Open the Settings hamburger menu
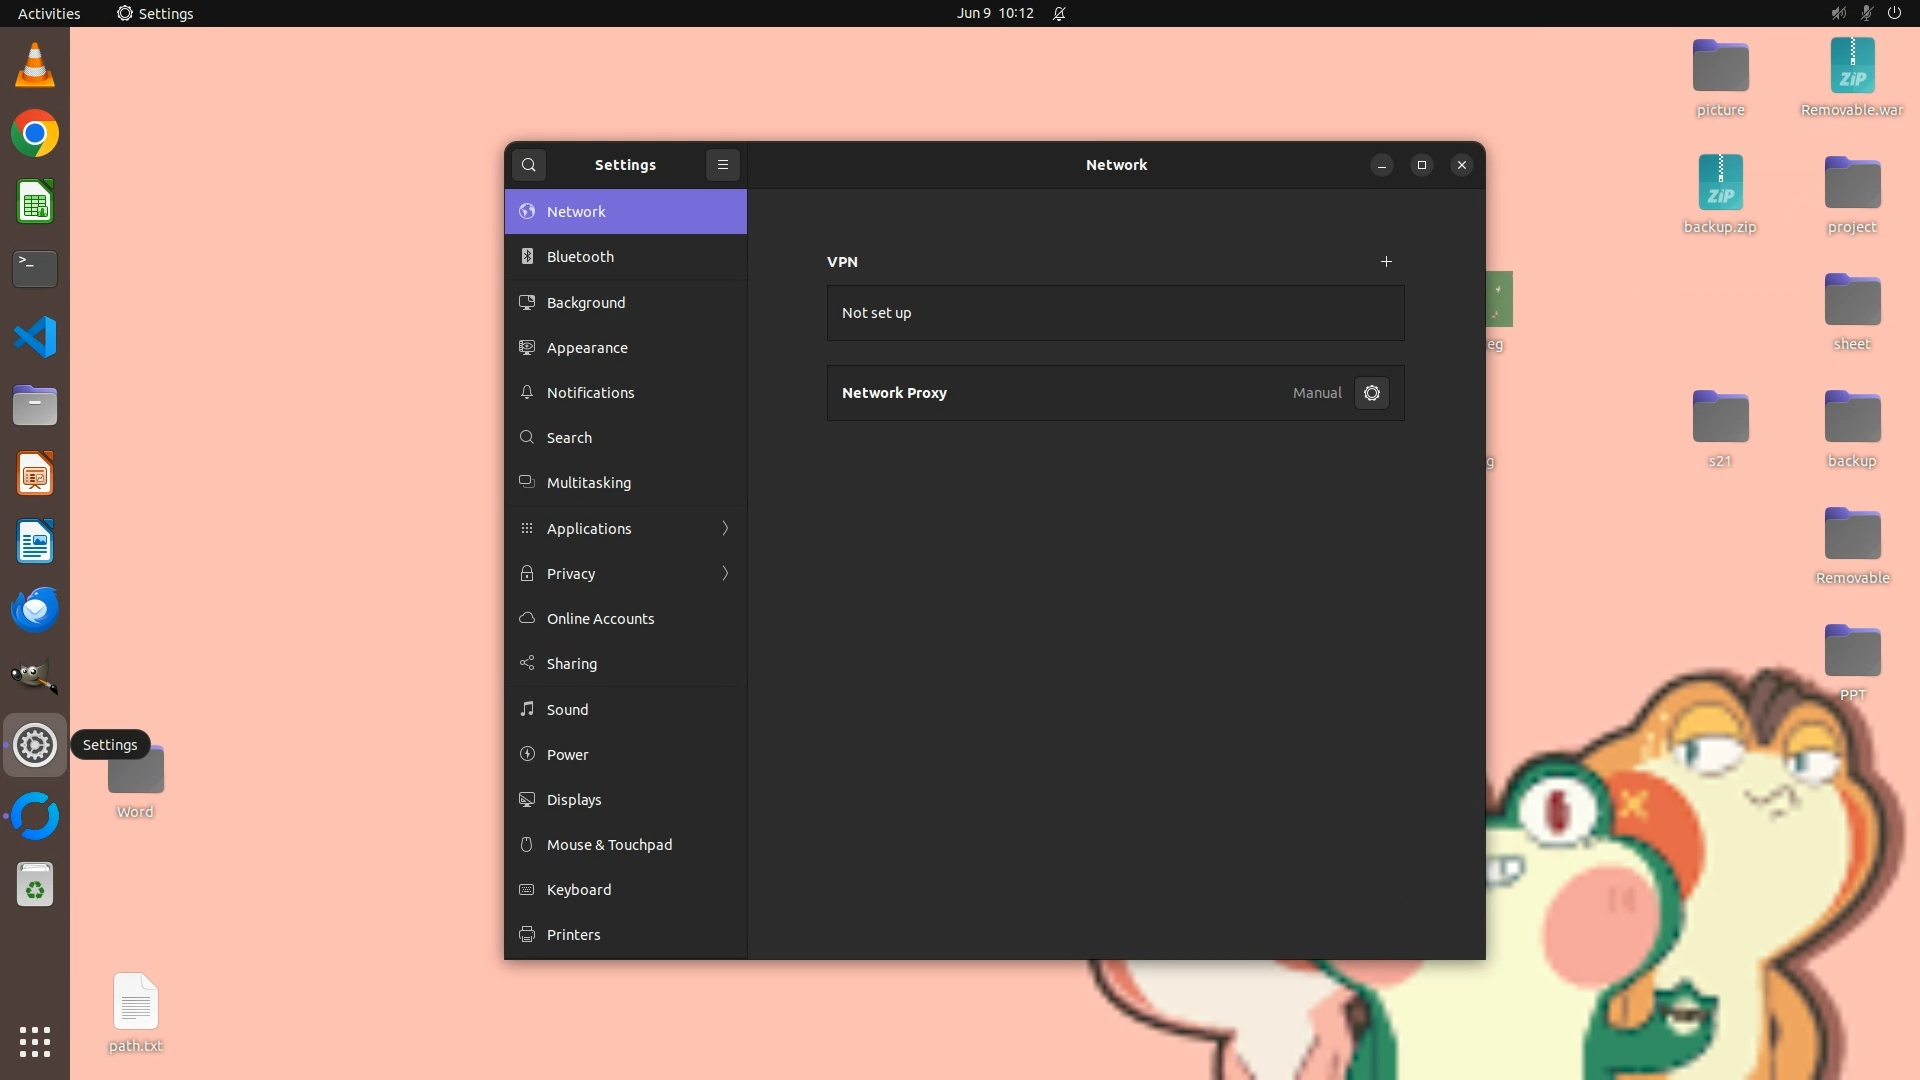Viewport: 1920px width, 1080px height. [723, 165]
